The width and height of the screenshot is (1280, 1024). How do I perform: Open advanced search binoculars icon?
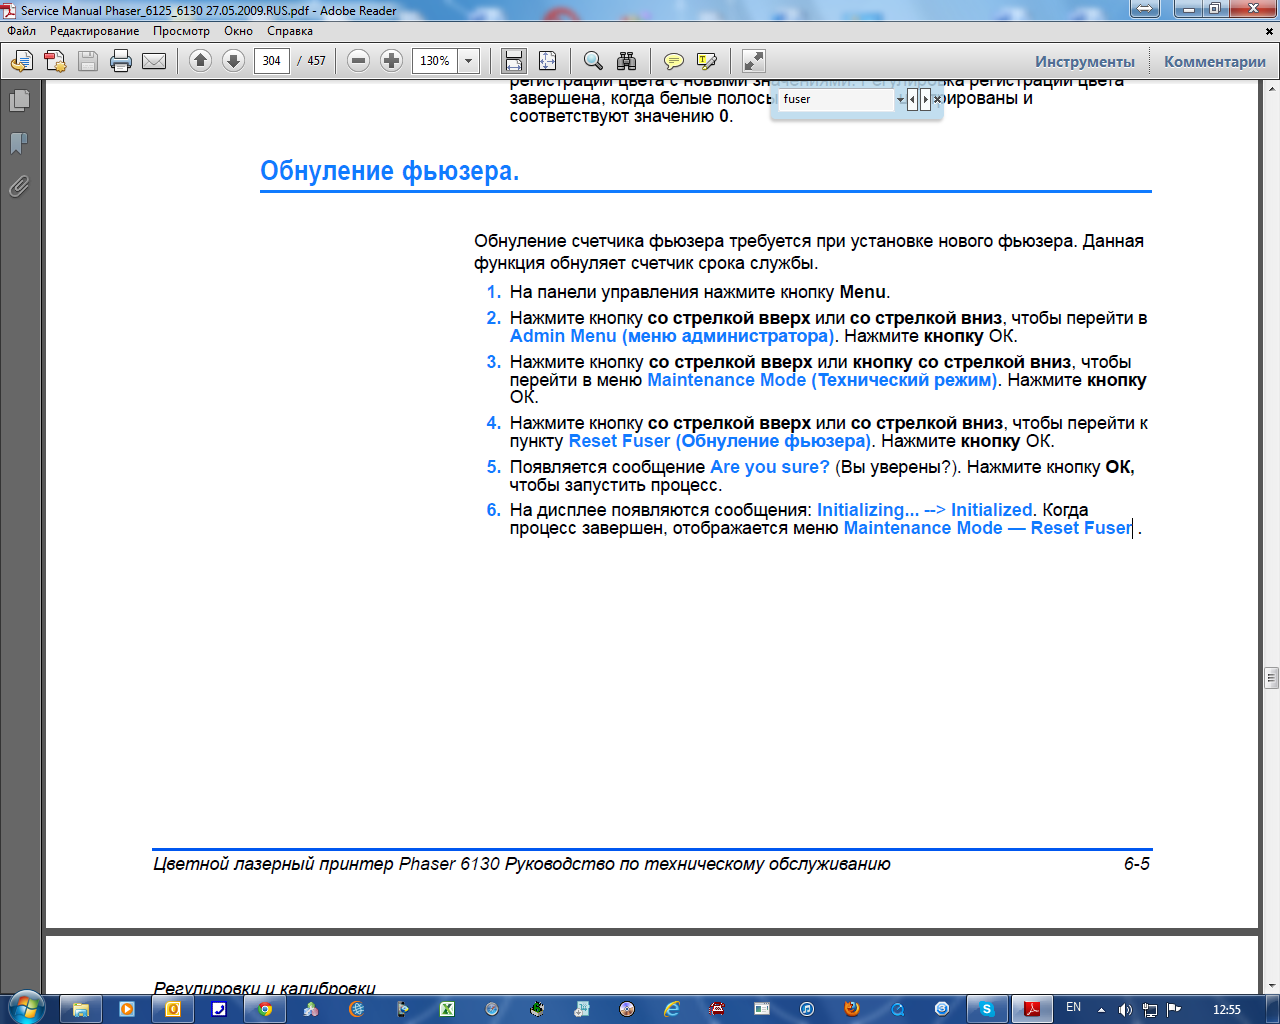point(627,61)
